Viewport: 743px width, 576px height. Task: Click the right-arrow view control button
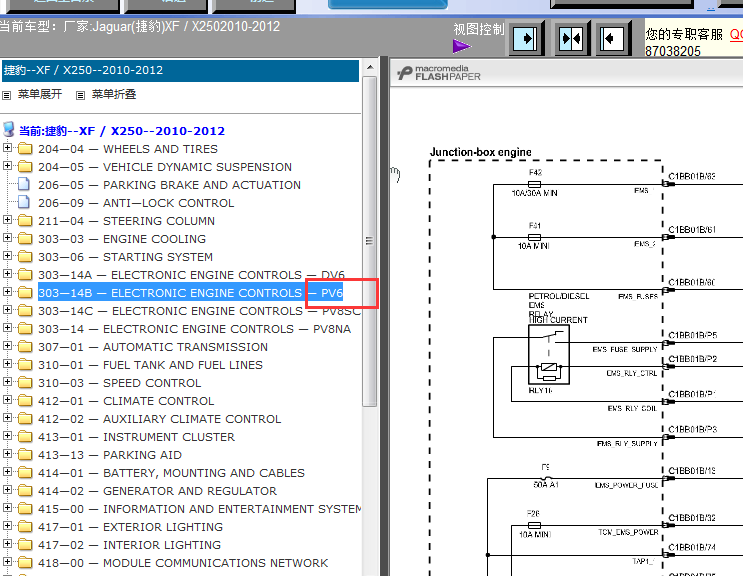(x=526, y=38)
